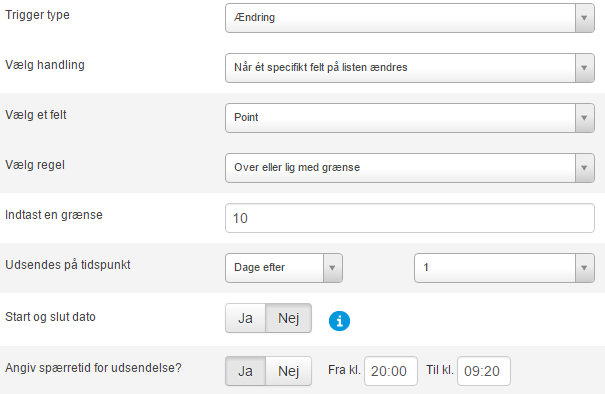Select Nej for Start og slut dato
Viewport: 605px width, 394px height.
pyautogui.click(x=289, y=318)
